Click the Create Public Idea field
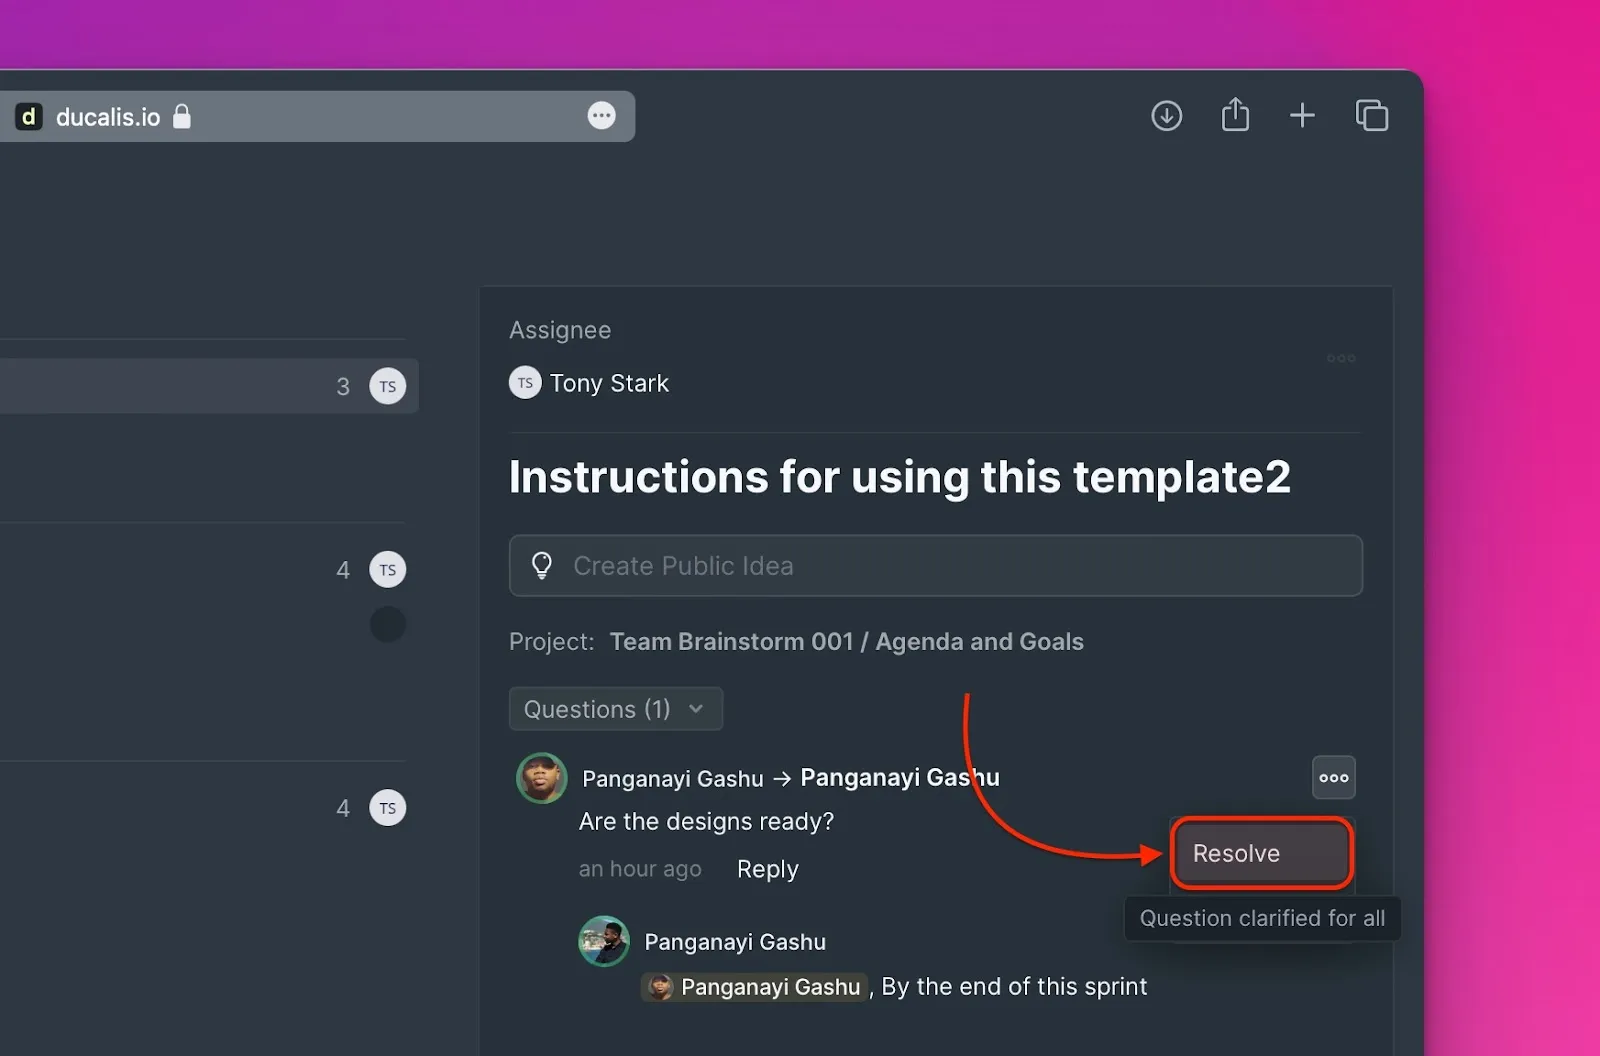The image size is (1600, 1056). click(x=935, y=566)
